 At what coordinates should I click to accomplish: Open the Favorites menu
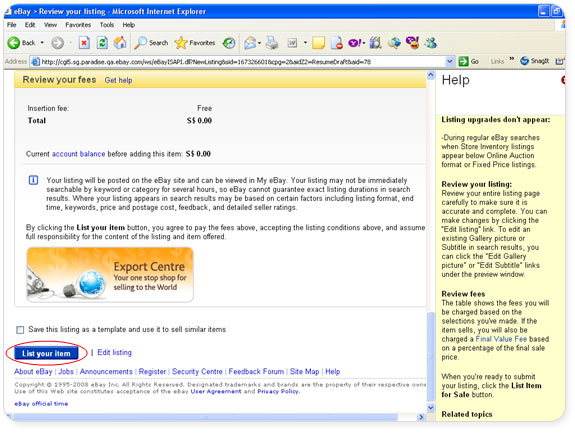(x=78, y=25)
